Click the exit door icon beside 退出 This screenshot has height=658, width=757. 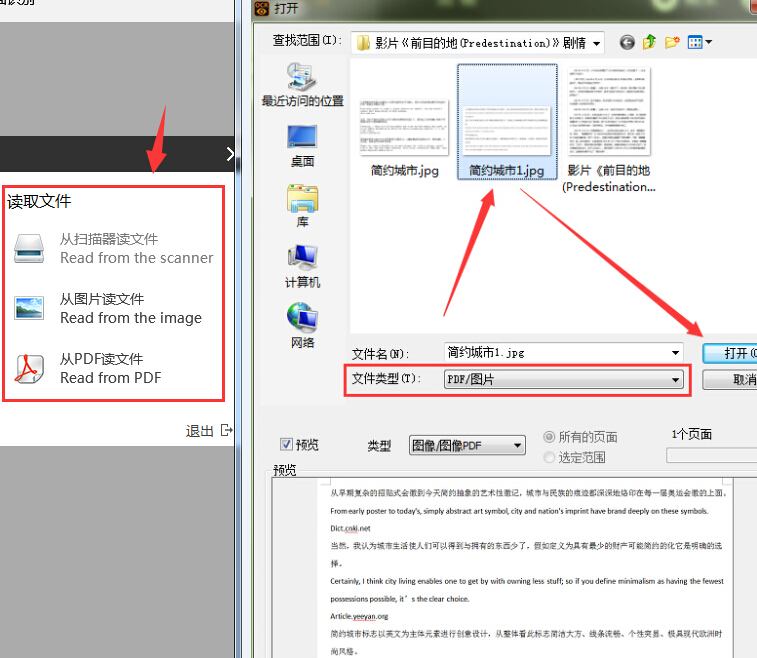coord(226,430)
